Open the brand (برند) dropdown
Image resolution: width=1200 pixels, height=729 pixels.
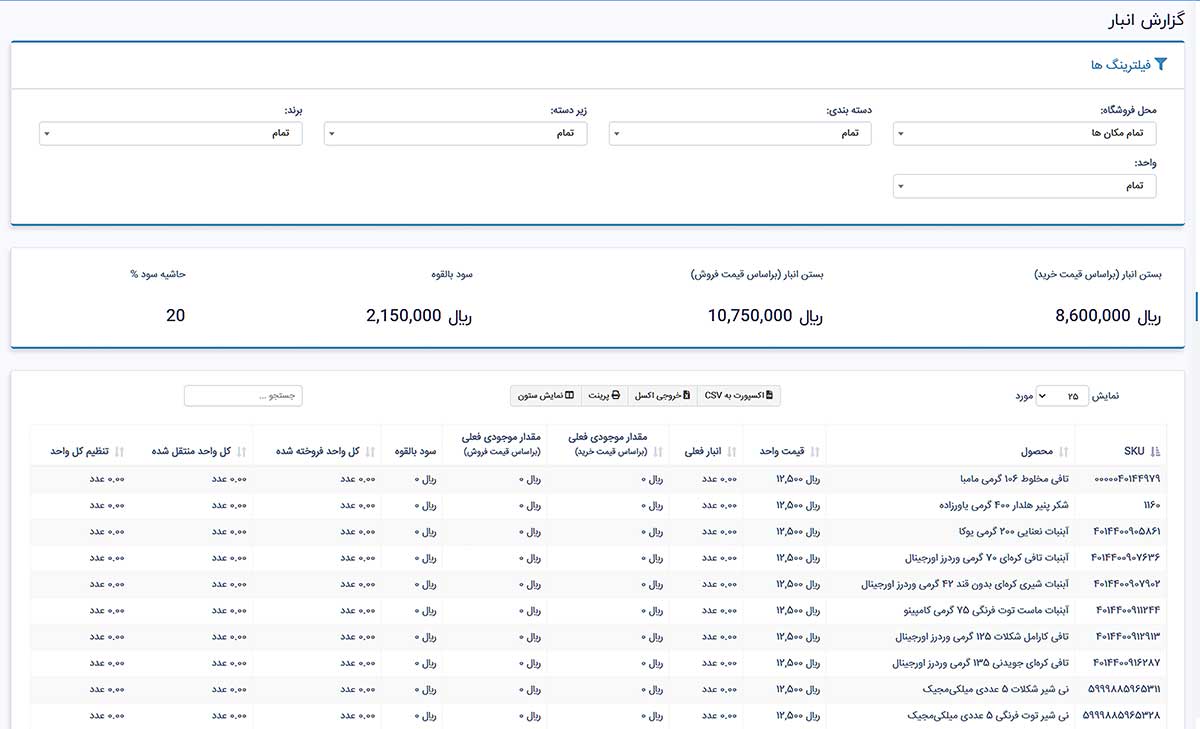click(x=171, y=133)
